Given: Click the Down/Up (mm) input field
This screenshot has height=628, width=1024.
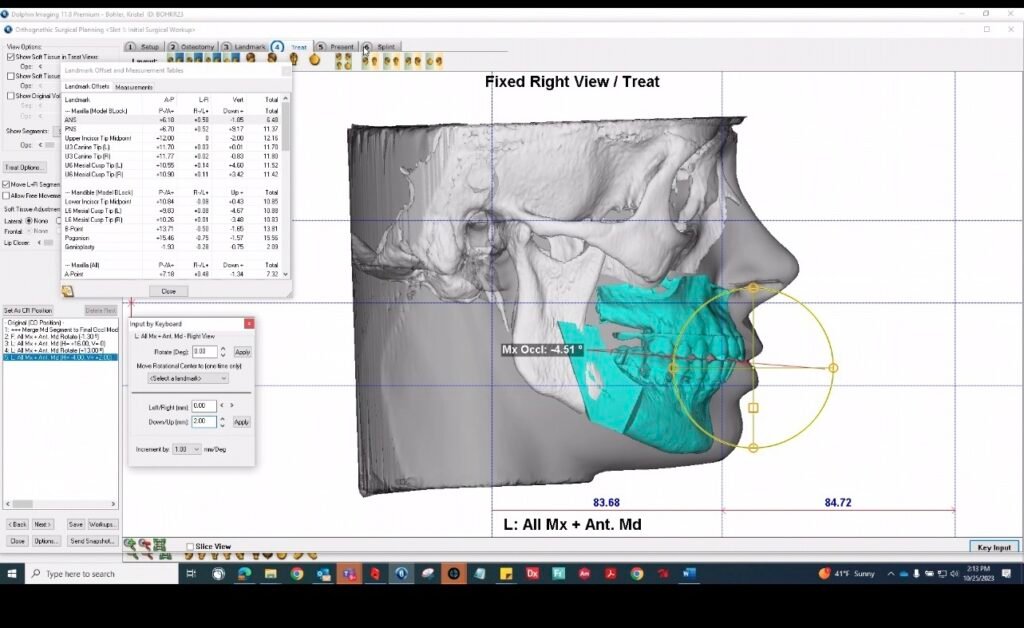Looking at the screenshot, I should [203, 422].
